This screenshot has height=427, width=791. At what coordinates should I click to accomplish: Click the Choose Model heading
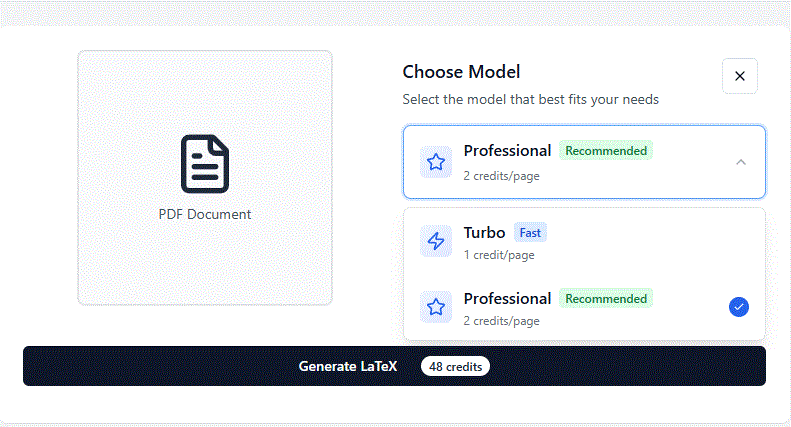[461, 72]
